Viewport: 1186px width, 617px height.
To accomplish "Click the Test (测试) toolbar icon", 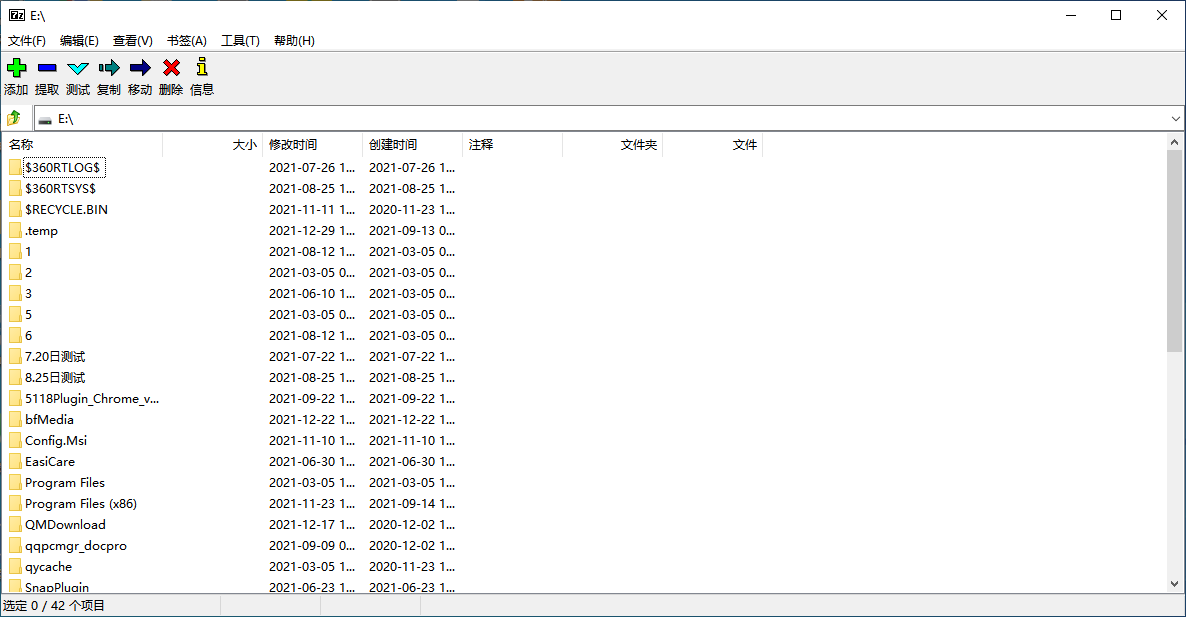I will pos(78,68).
